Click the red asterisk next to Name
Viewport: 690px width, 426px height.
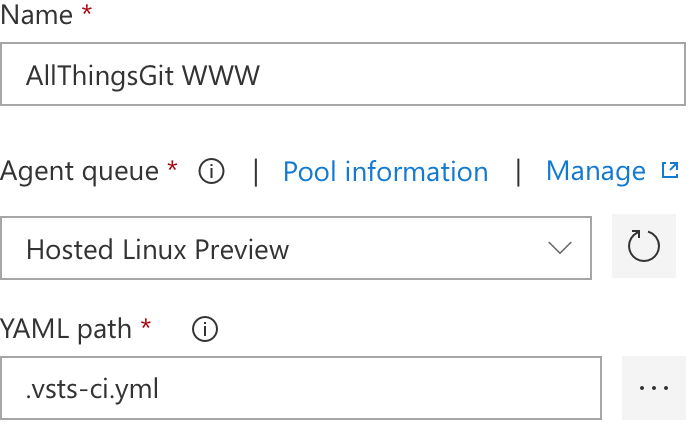[87, 10]
